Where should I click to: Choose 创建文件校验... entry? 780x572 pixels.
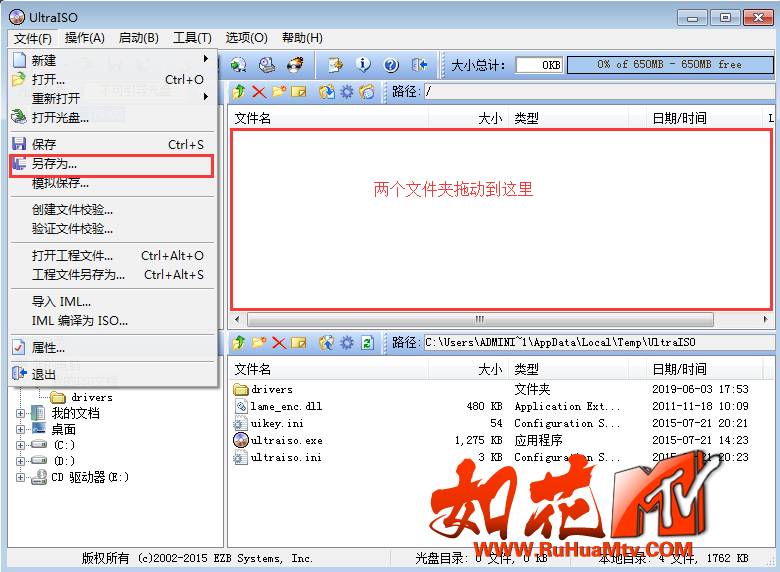[112, 209]
